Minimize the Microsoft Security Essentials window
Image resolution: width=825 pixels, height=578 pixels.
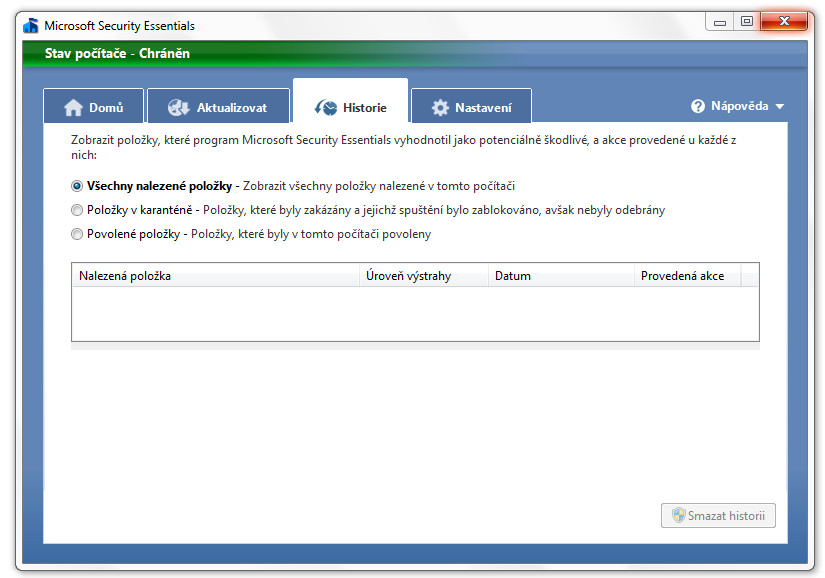720,22
